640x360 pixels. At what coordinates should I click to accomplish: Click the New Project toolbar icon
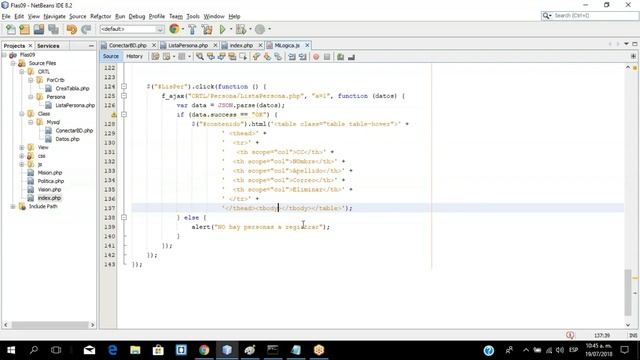click(24, 29)
